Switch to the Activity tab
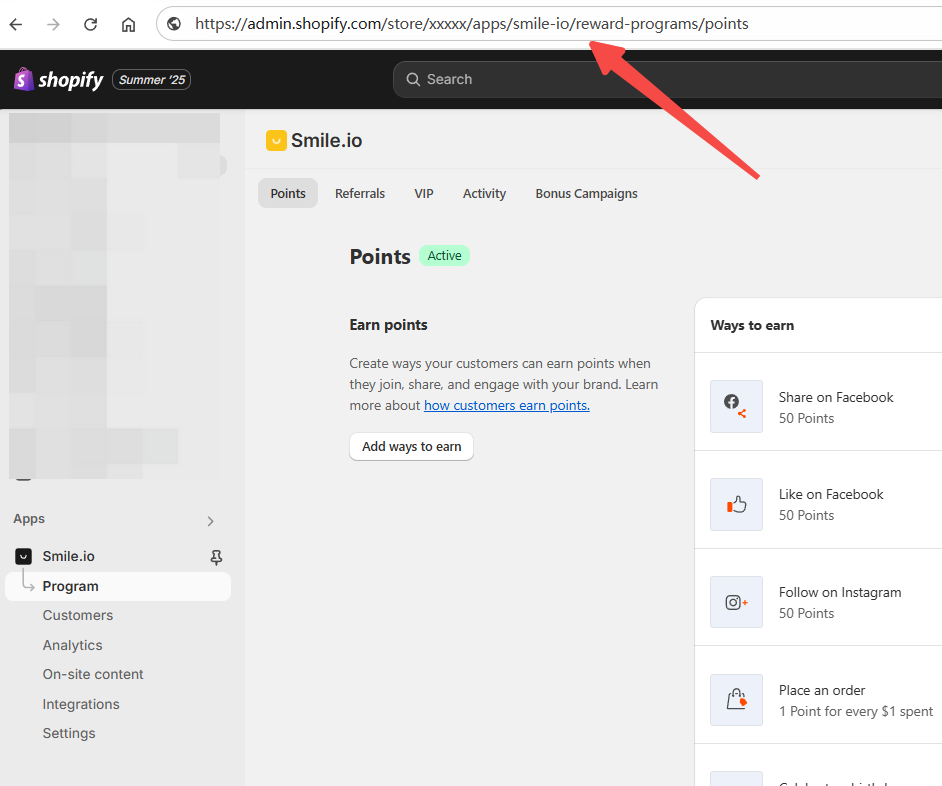The height and width of the screenshot is (786, 942). coord(484,193)
